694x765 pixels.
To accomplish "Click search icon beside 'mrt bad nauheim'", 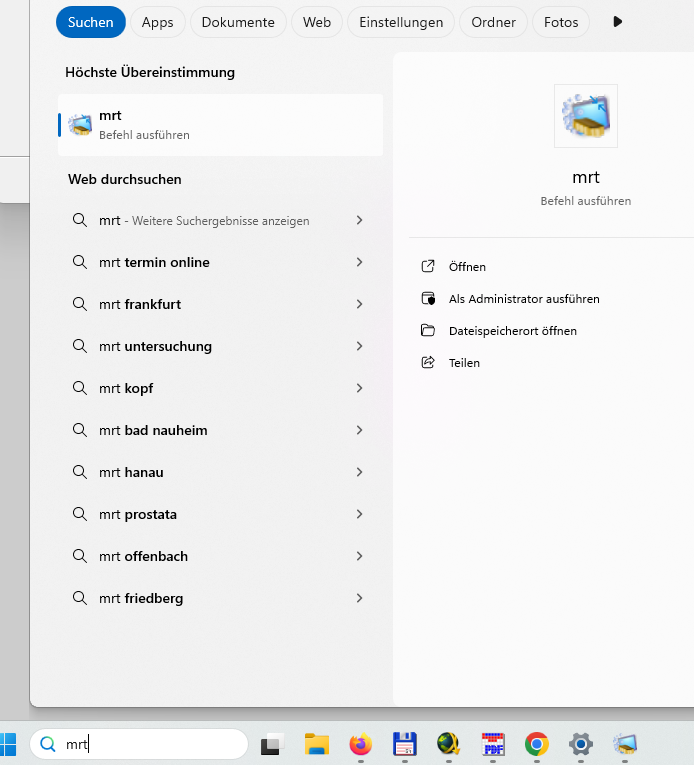I will 80,430.
